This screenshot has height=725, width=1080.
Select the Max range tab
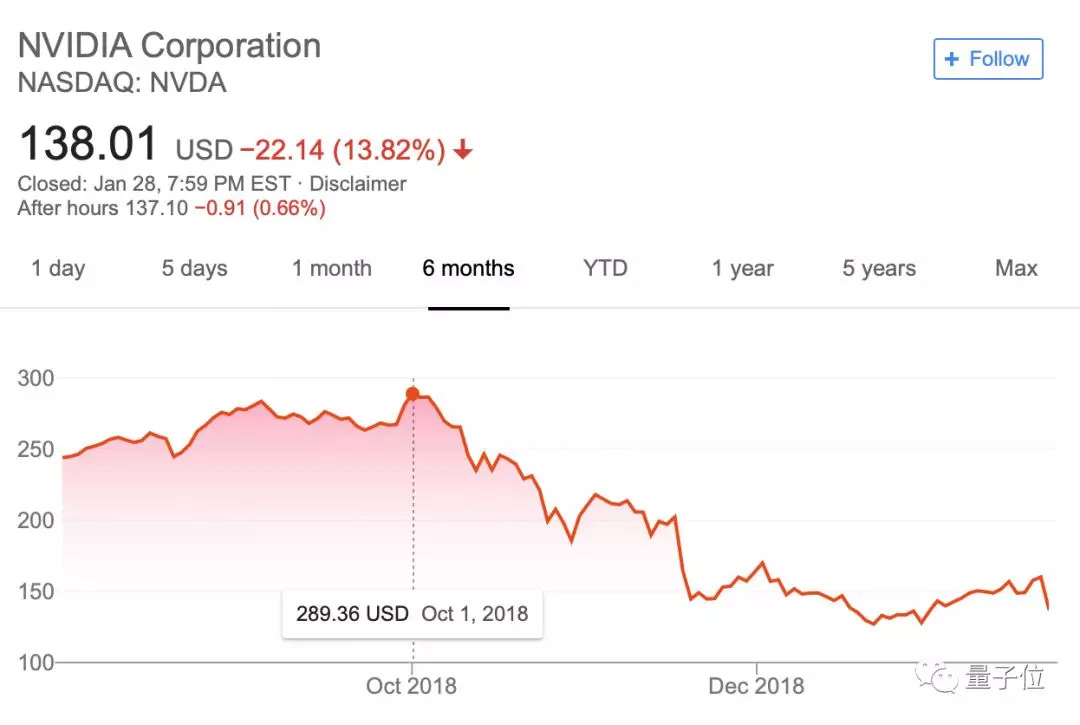(1016, 268)
